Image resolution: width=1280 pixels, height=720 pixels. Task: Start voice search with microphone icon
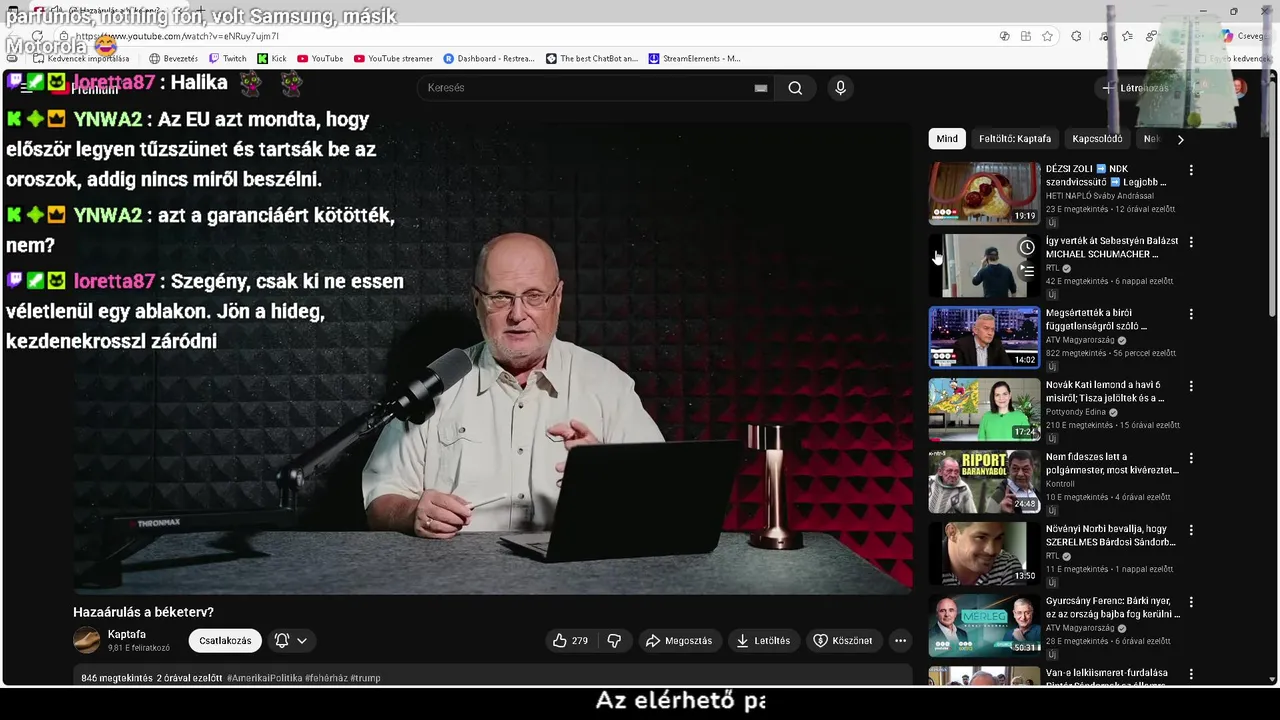pyautogui.click(x=840, y=88)
